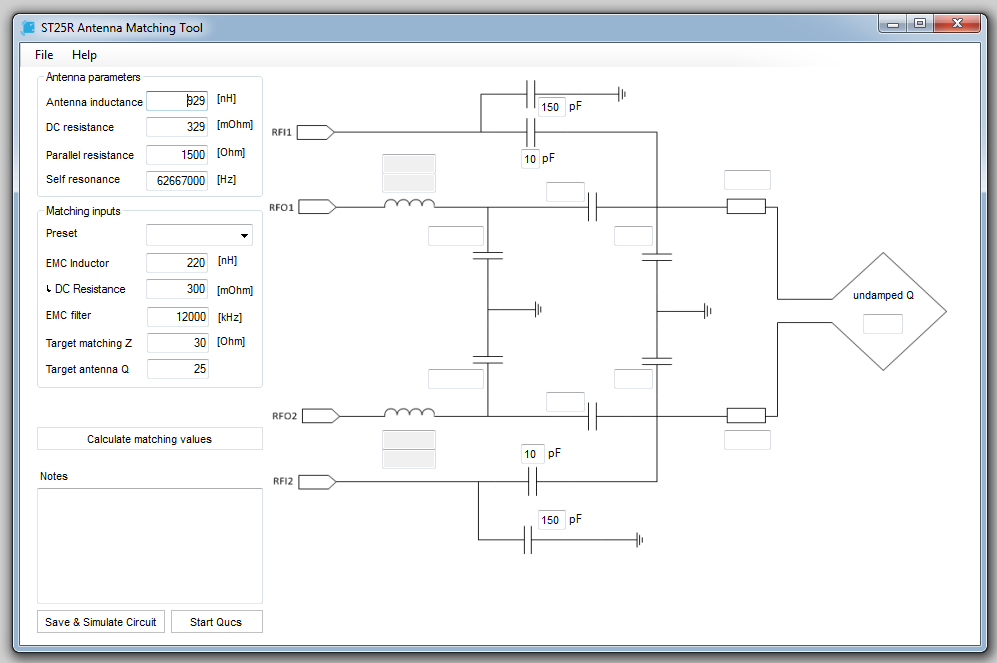The image size is (997, 663).
Task: Click the RFO2 series capacitor symbol
Action: coord(593,416)
